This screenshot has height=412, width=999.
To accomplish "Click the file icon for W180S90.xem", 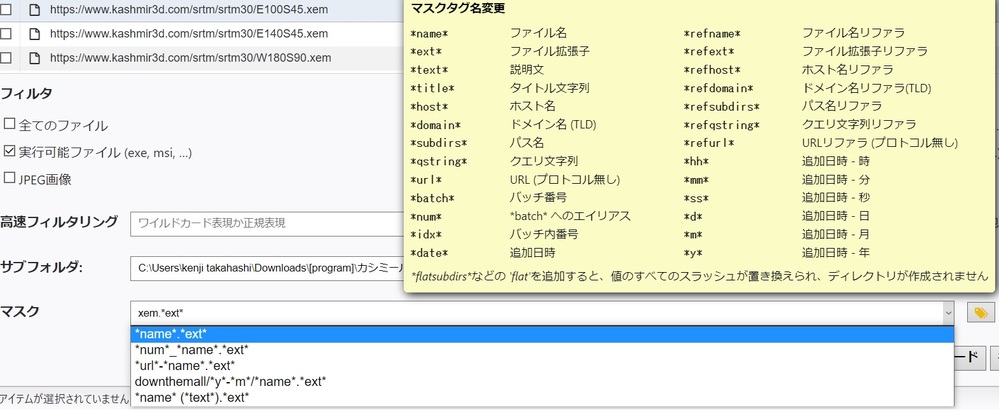I will (x=34, y=58).
